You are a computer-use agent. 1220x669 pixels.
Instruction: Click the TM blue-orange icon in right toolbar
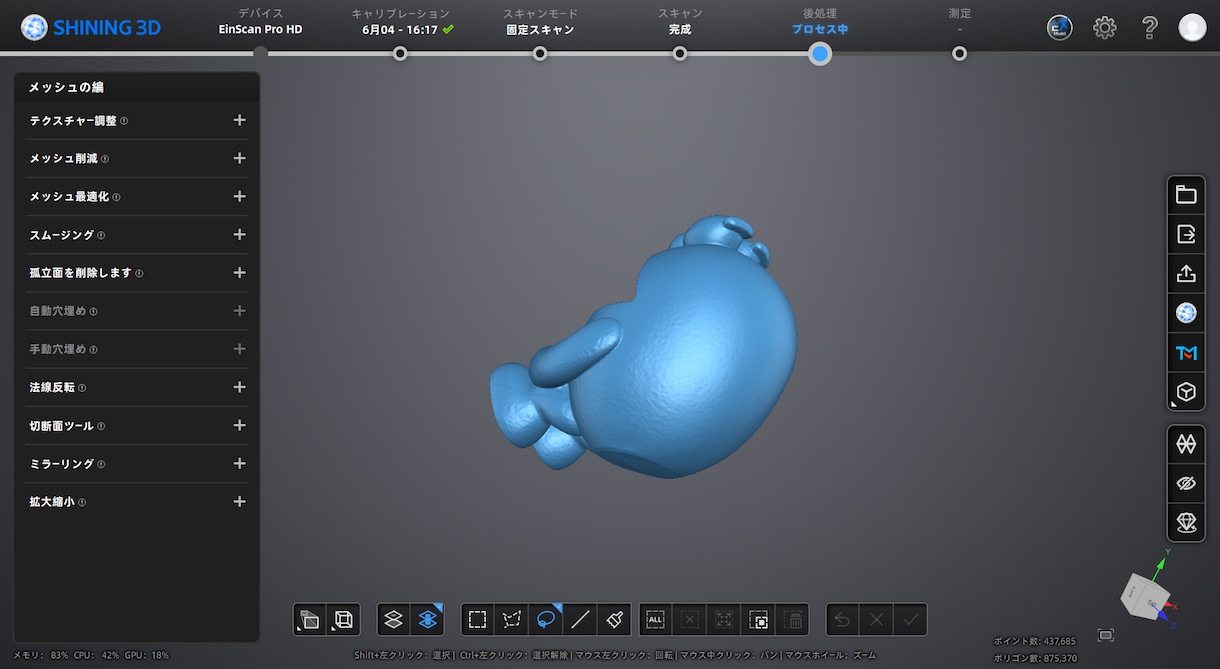tap(1186, 352)
